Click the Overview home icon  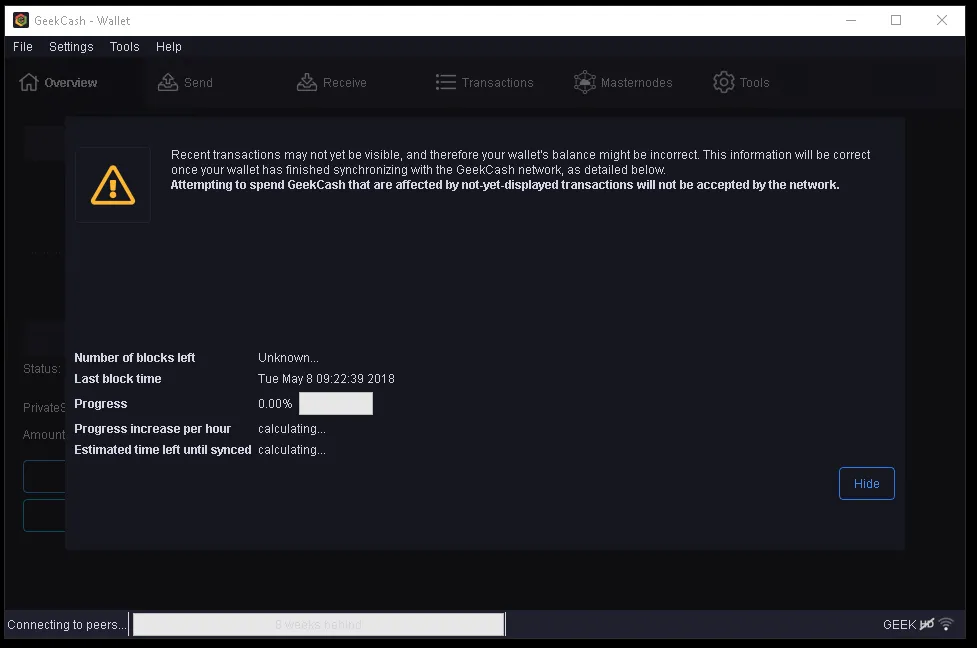pyautogui.click(x=29, y=82)
